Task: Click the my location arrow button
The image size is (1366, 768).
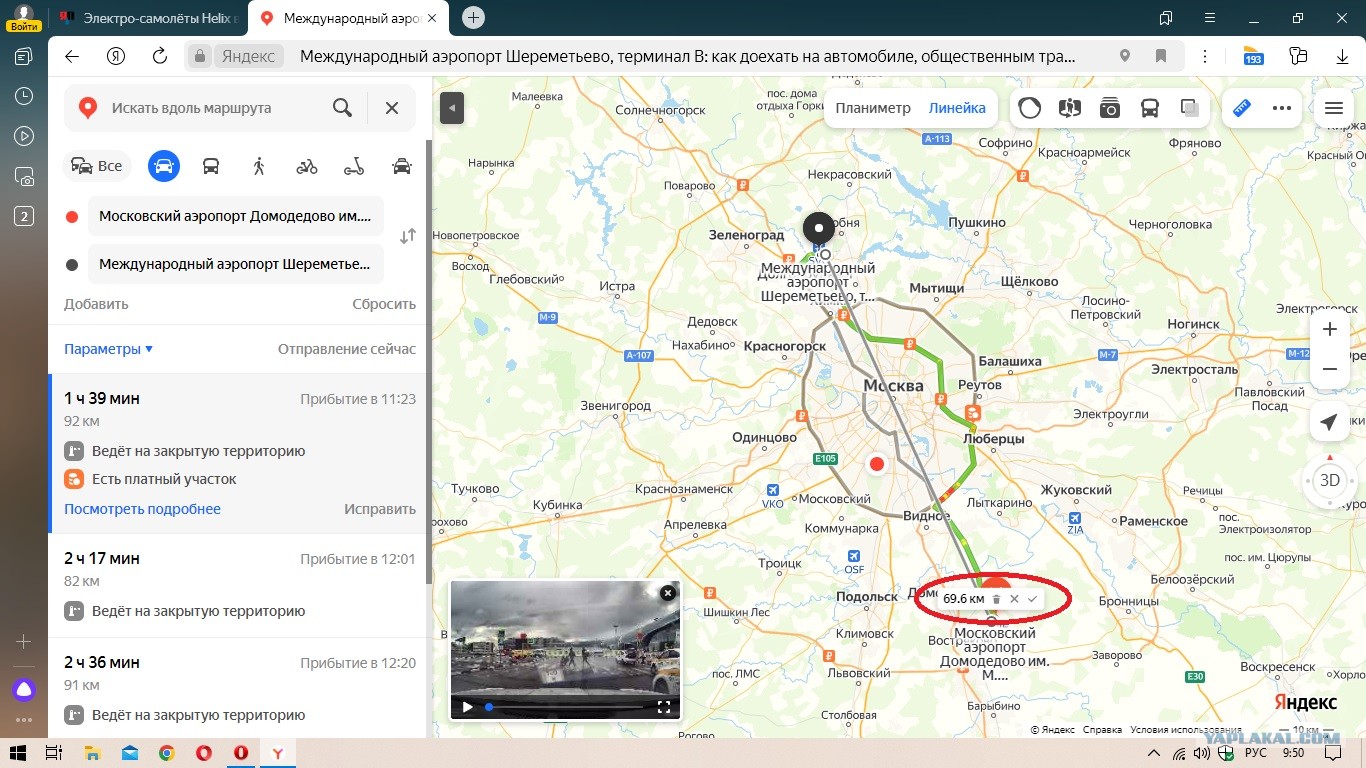Action: [1329, 423]
